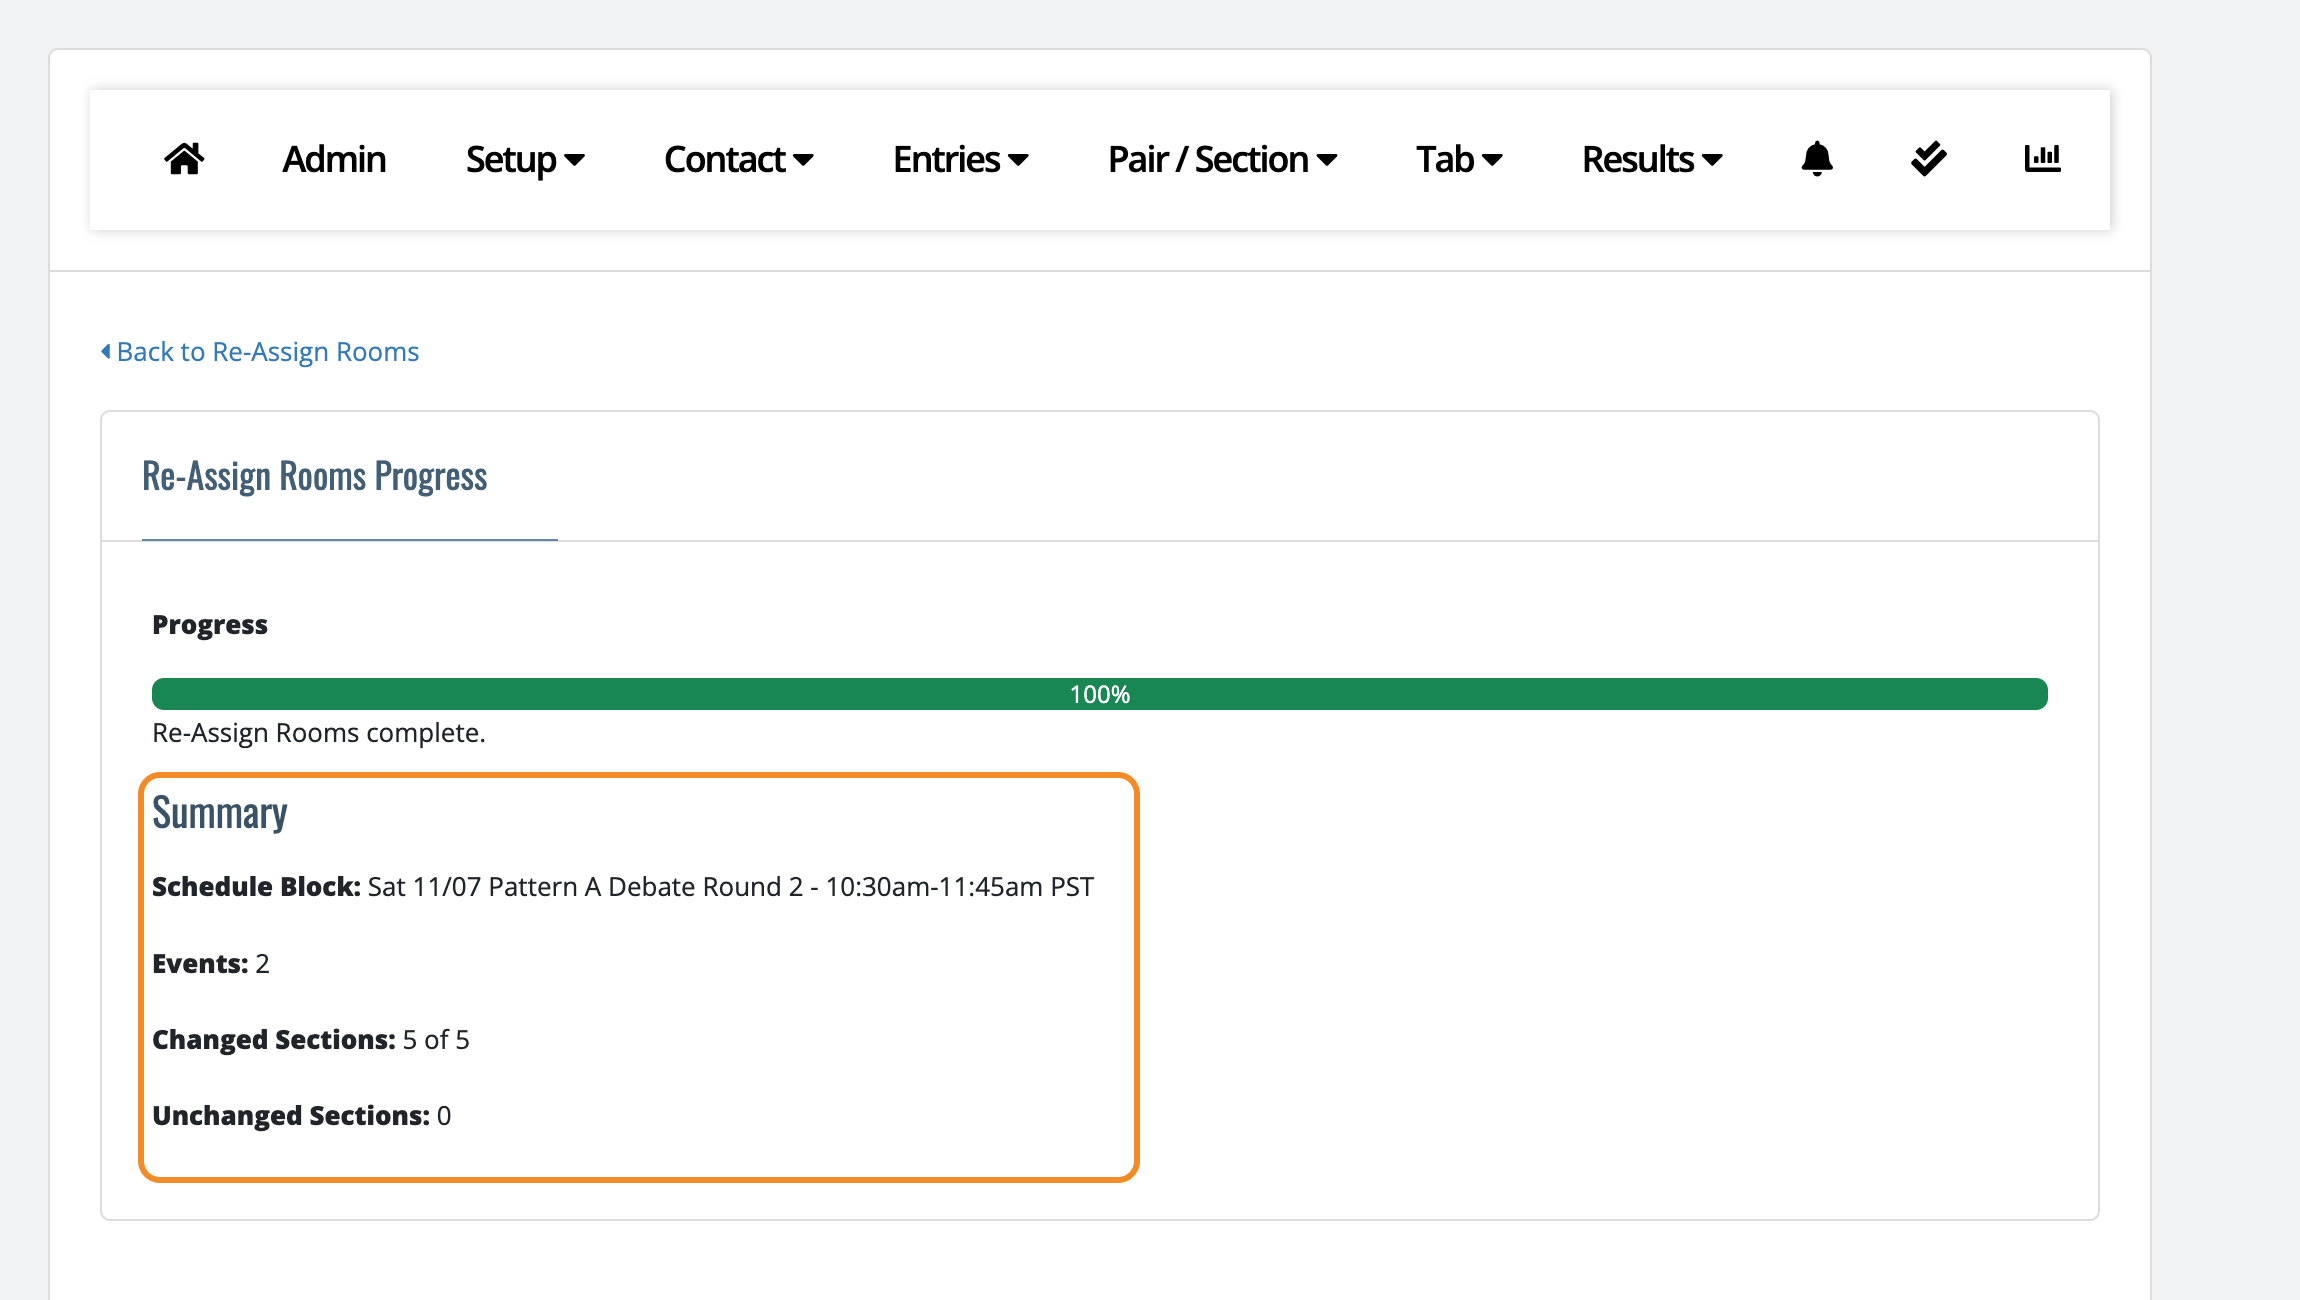Open the Admin menu item
Image resolution: width=2300 pixels, height=1300 pixels.
point(334,160)
